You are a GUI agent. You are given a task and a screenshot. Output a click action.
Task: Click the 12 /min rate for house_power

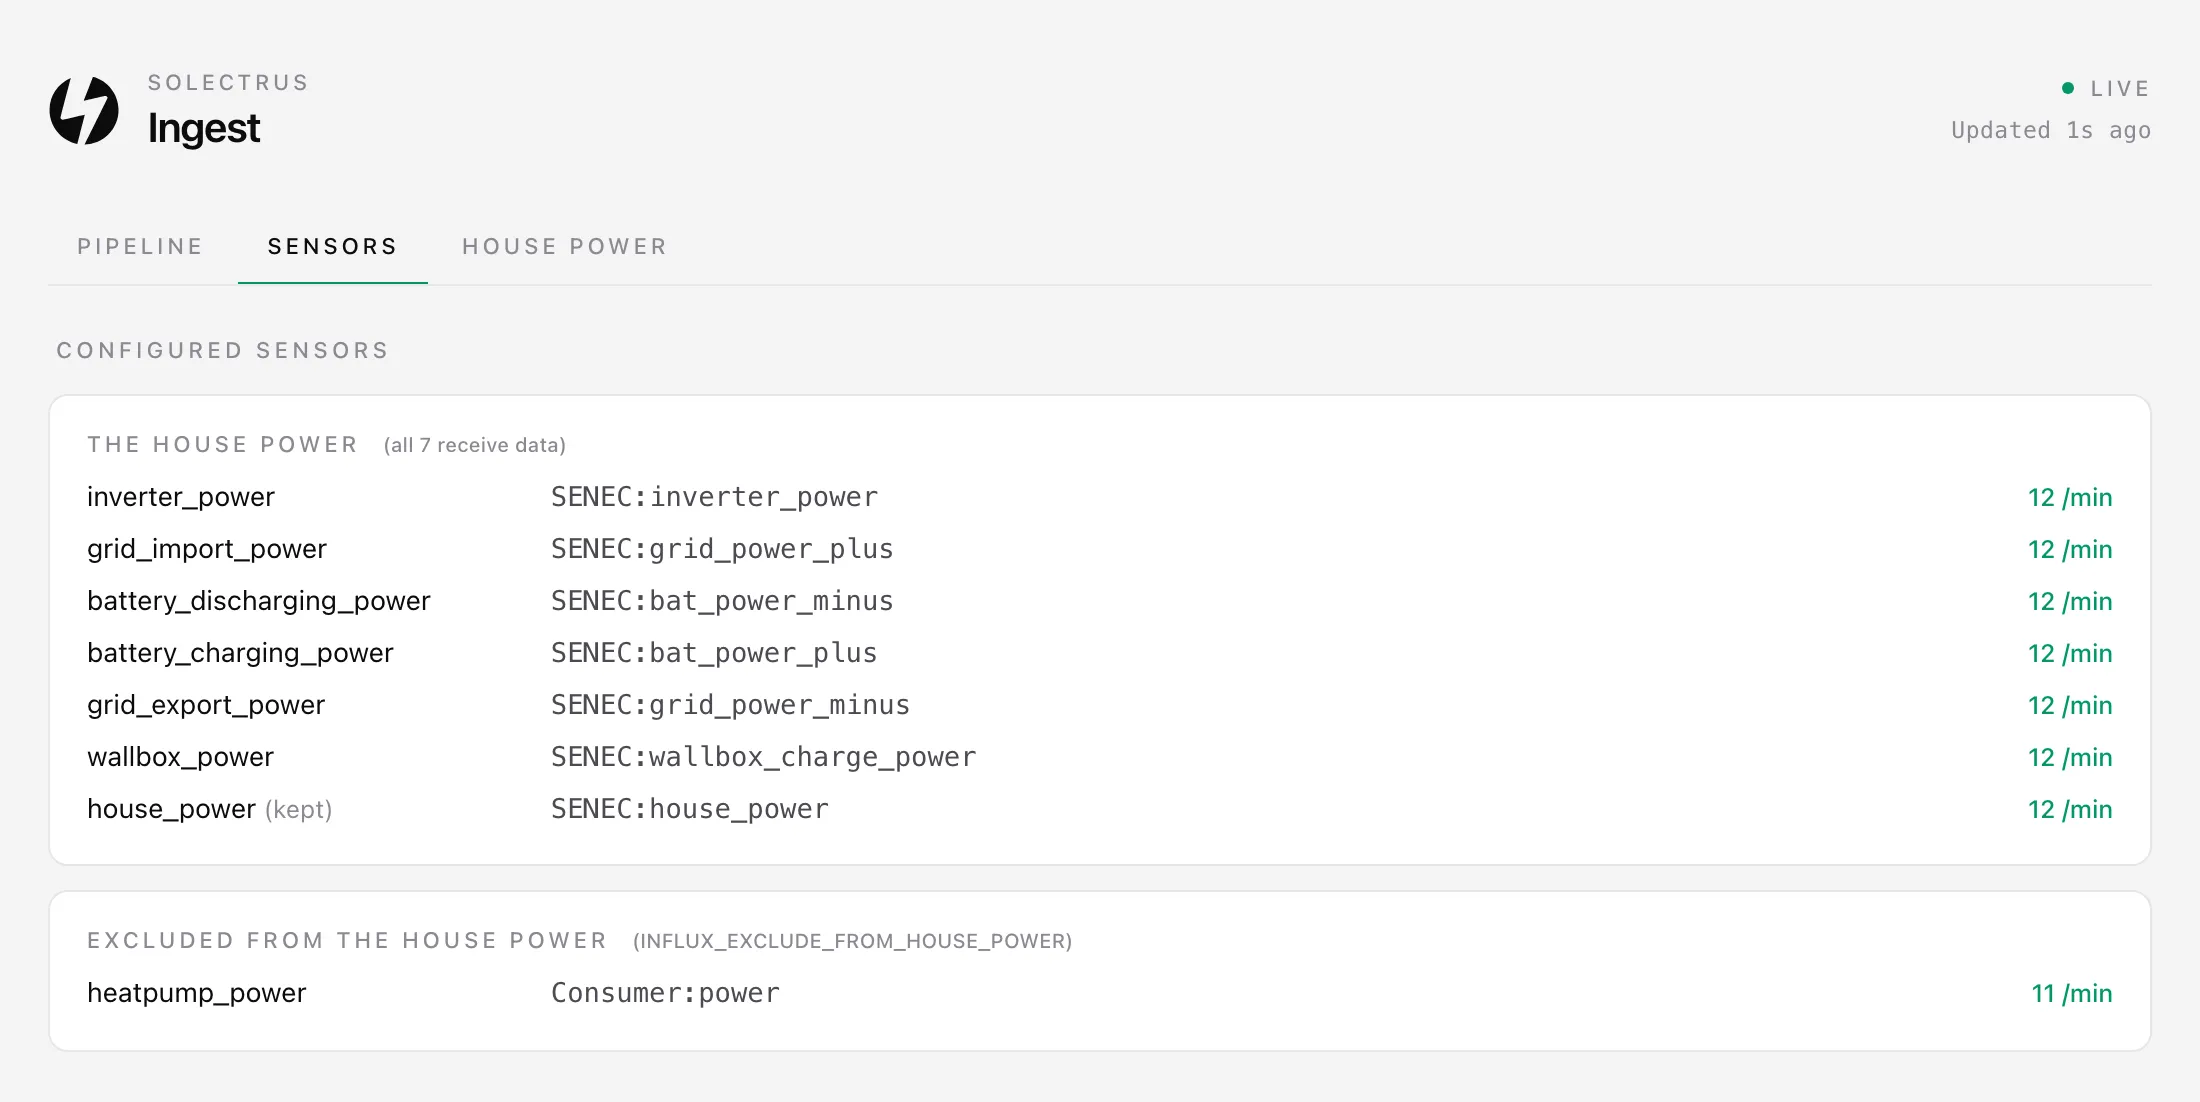pos(2070,809)
